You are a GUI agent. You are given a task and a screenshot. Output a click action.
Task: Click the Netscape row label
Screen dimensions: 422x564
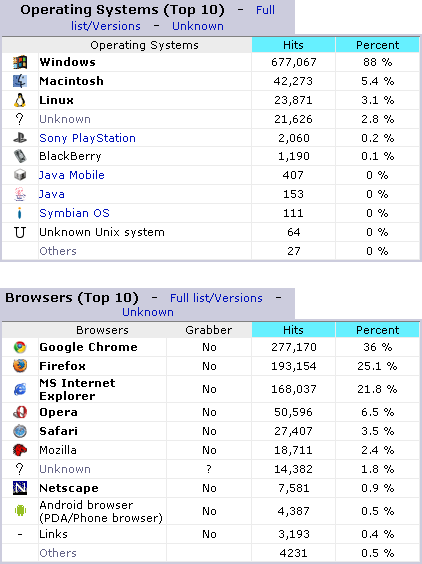69,488
